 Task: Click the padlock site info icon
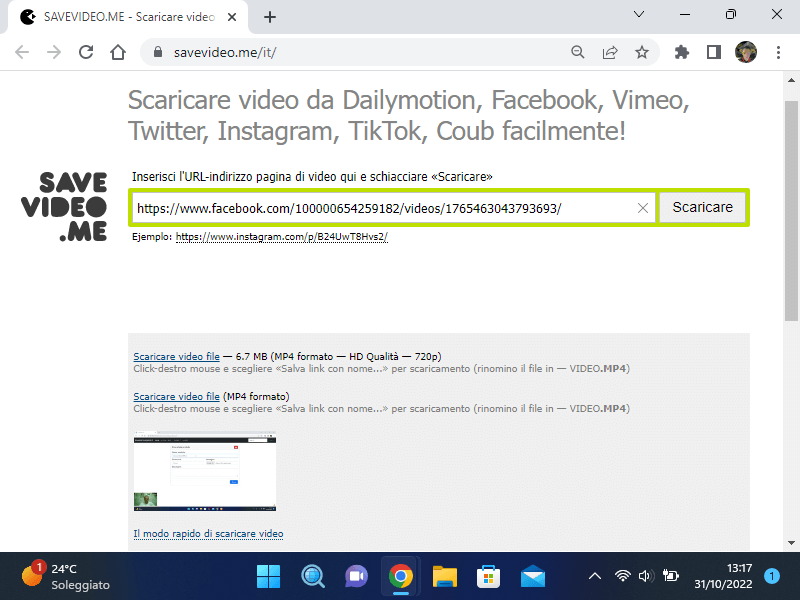tap(158, 52)
